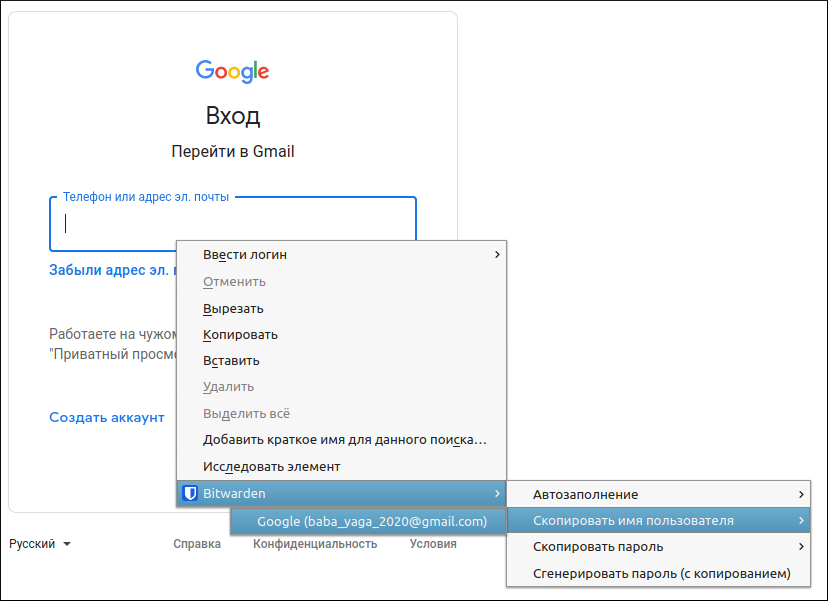Image resolution: width=828 pixels, height=601 pixels.
Task: Expand the Автозаполнение submenu arrow
Action: [800, 495]
